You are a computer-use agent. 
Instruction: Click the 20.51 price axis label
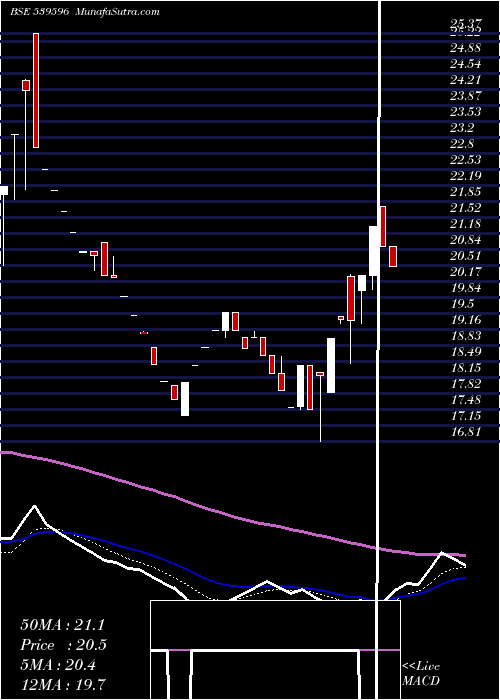[x=466, y=256]
